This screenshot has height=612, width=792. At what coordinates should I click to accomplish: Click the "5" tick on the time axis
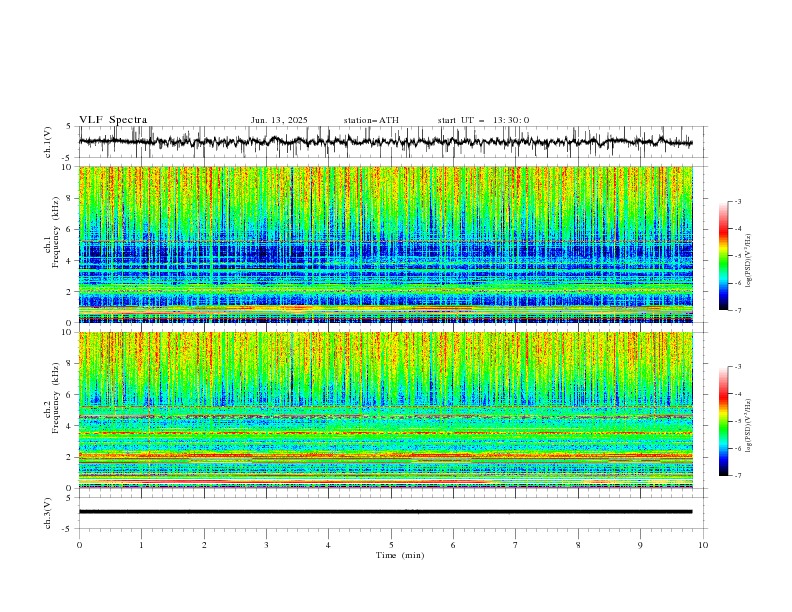(391, 545)
